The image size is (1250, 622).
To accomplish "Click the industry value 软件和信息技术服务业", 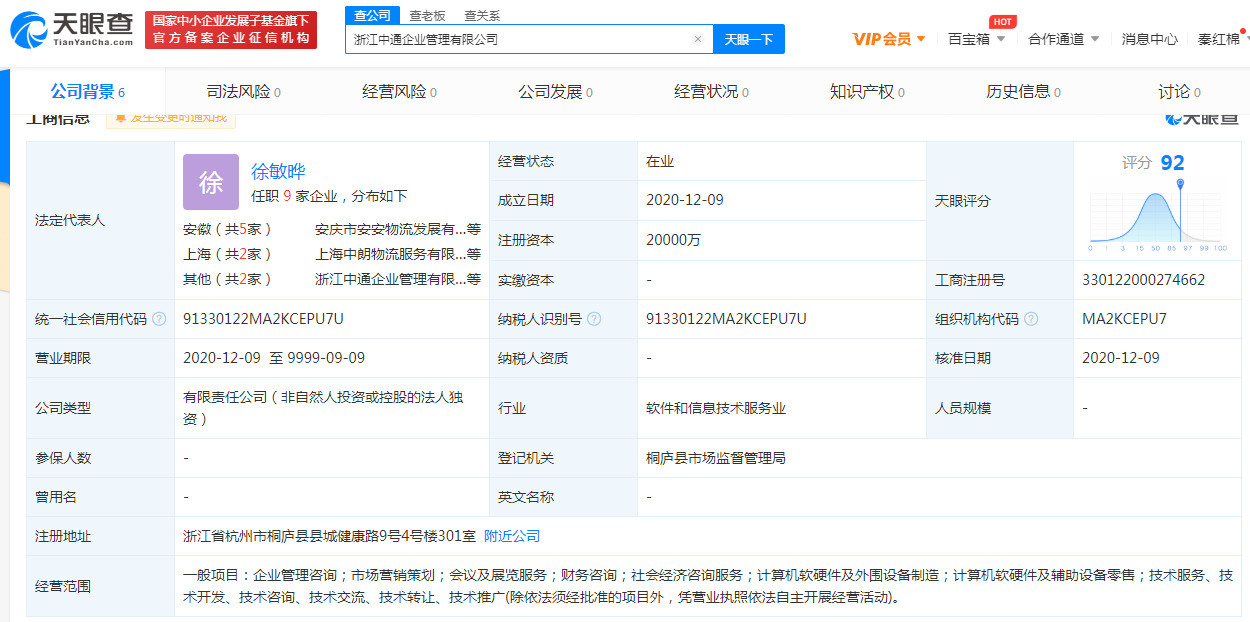I will pos(716,408).
